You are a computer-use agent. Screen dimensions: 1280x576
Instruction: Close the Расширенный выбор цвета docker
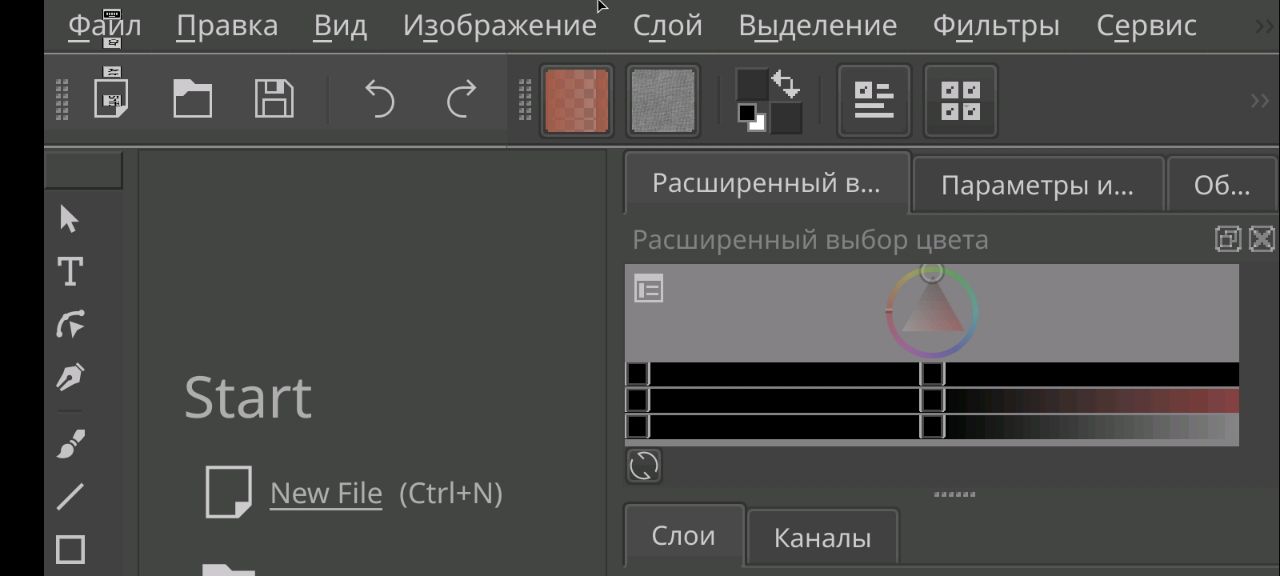[x=1262, y=239]
